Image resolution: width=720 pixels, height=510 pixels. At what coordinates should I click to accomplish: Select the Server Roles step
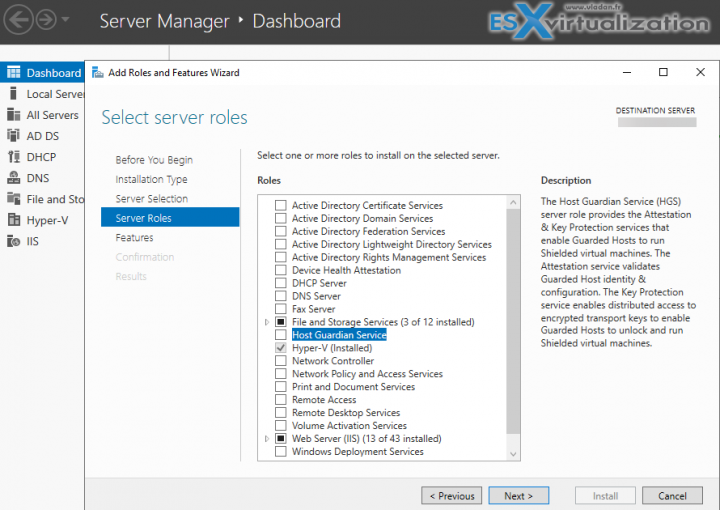[170, 218]
